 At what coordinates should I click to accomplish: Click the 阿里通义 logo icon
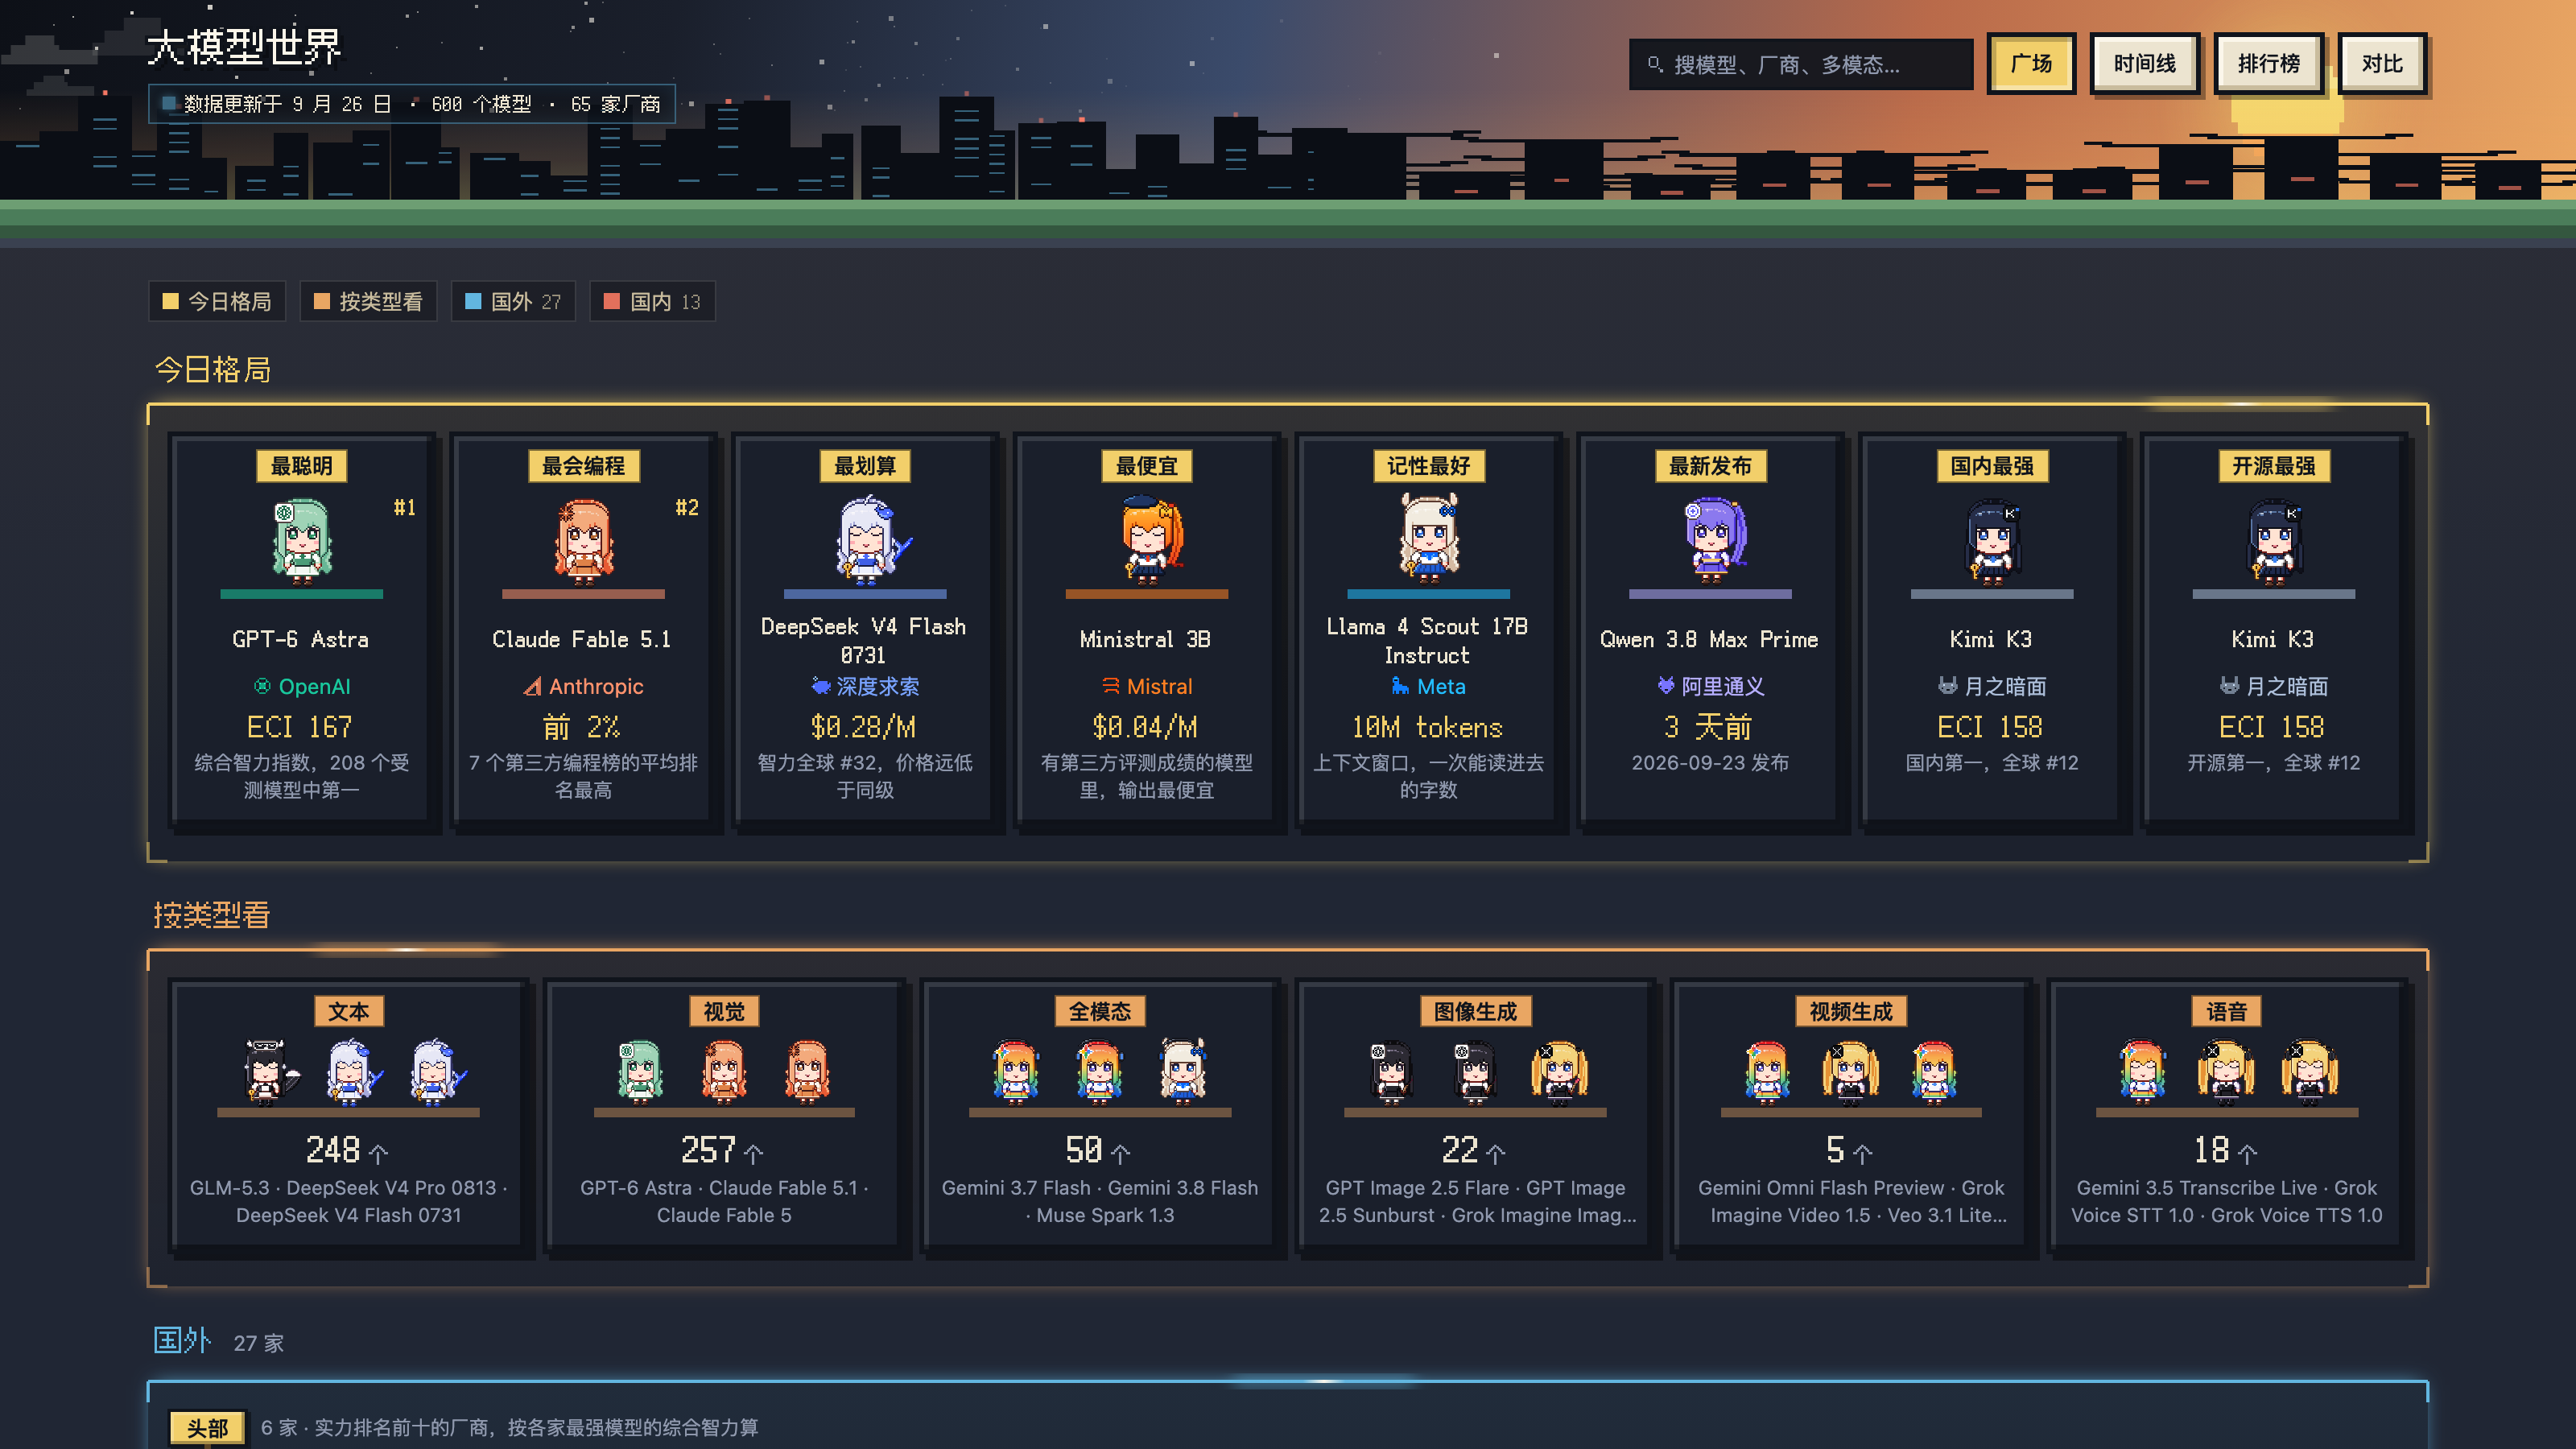click(x=1666, y=686)
